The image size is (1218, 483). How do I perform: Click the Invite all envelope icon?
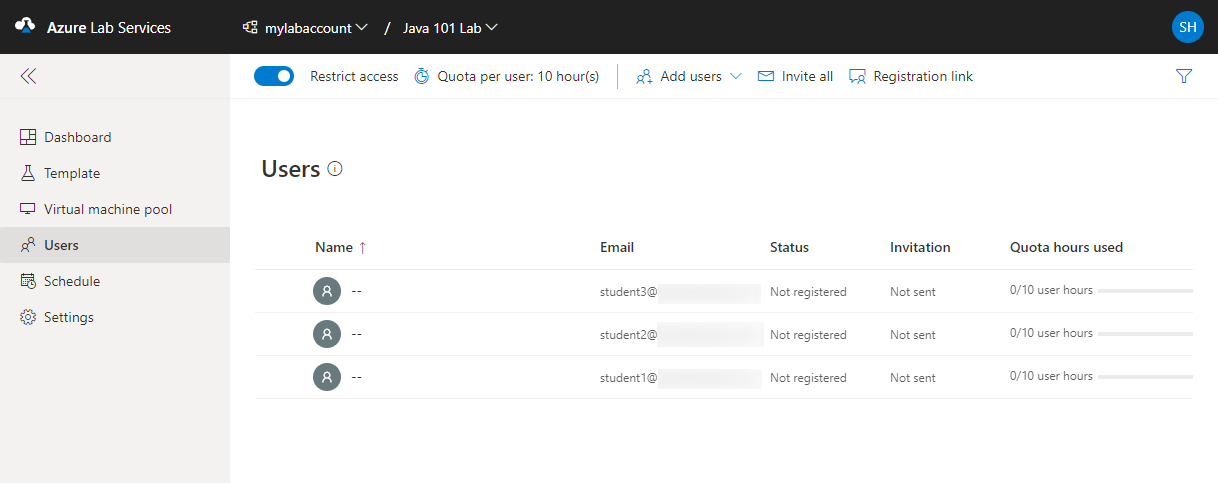766,76
